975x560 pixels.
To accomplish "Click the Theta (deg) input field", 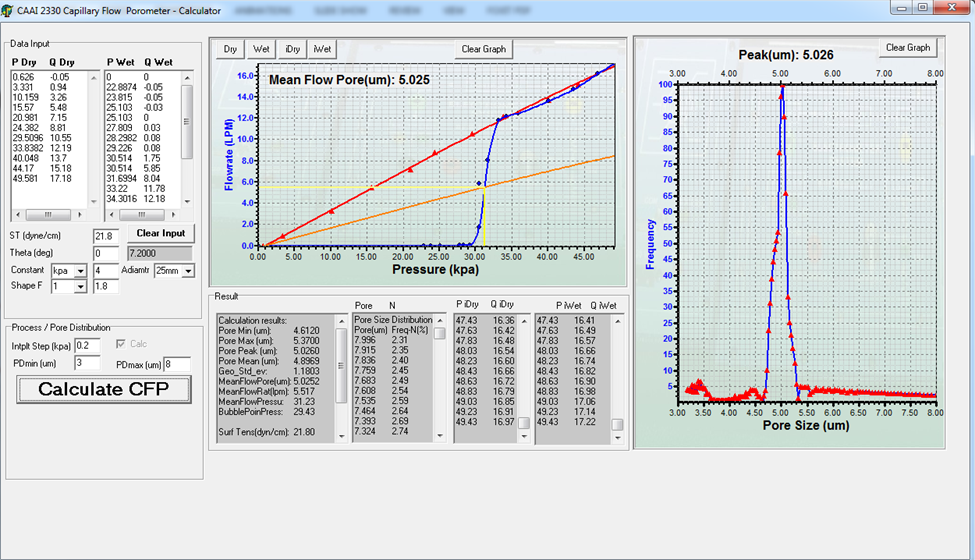I will (x=105, y=254).
